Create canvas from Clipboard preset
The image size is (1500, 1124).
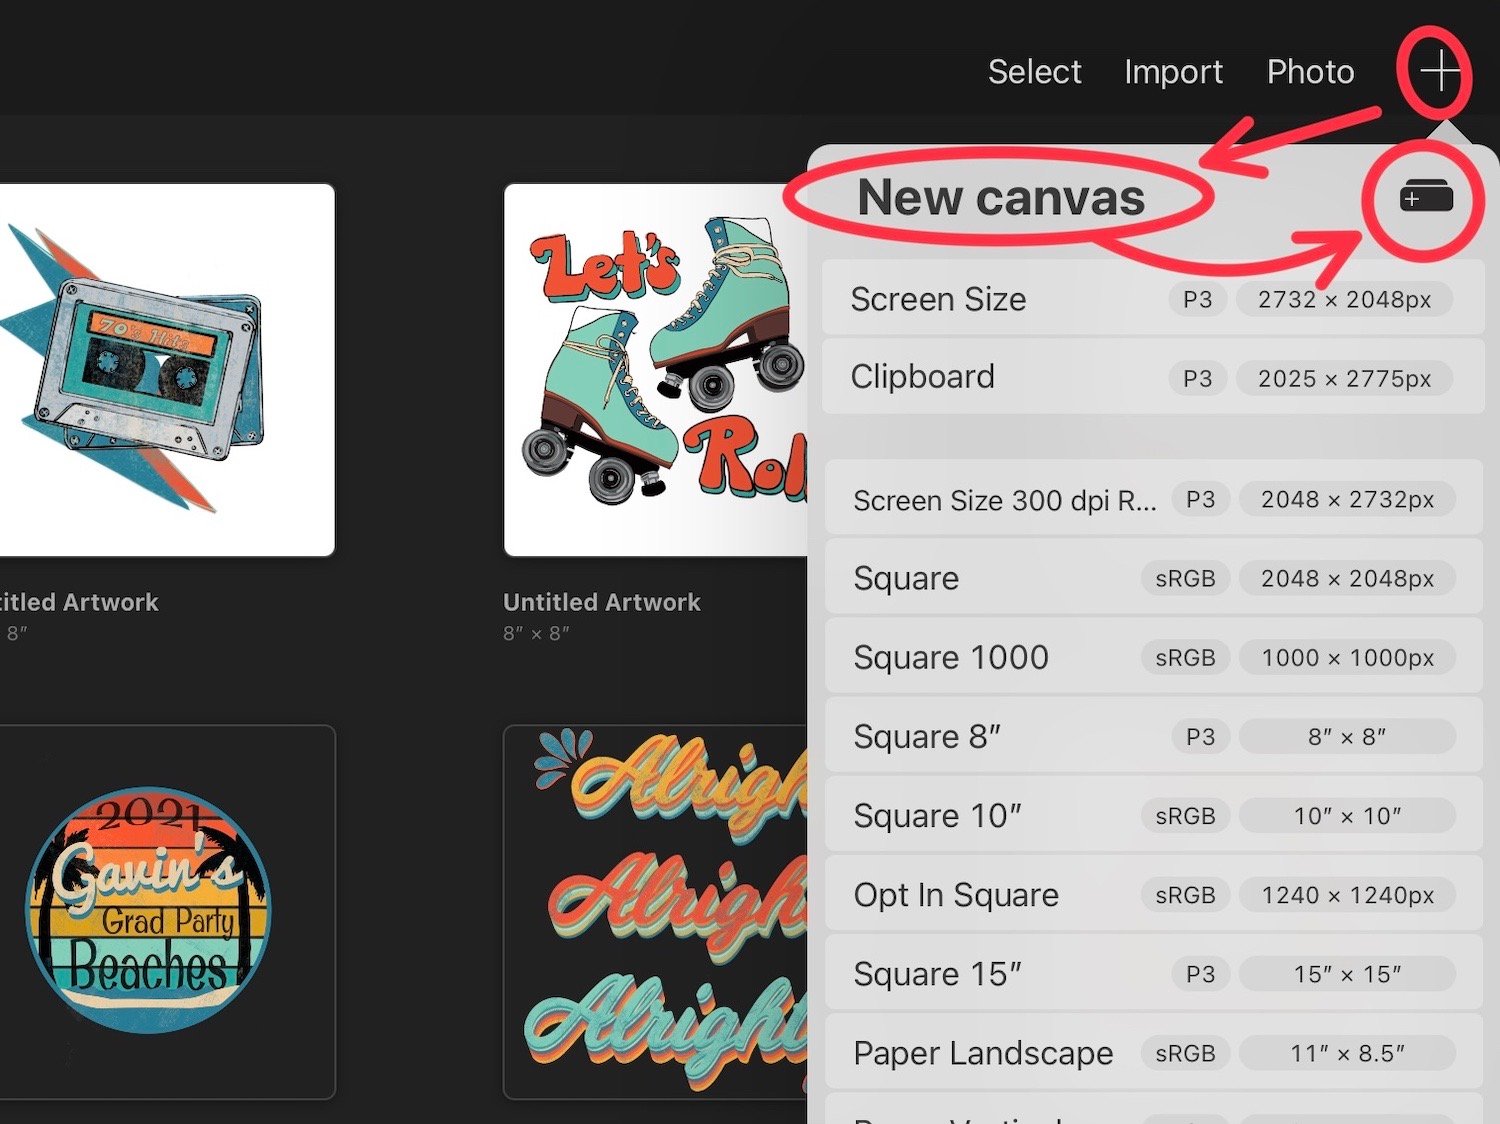pyautogui.click(x=1150, y=377)
